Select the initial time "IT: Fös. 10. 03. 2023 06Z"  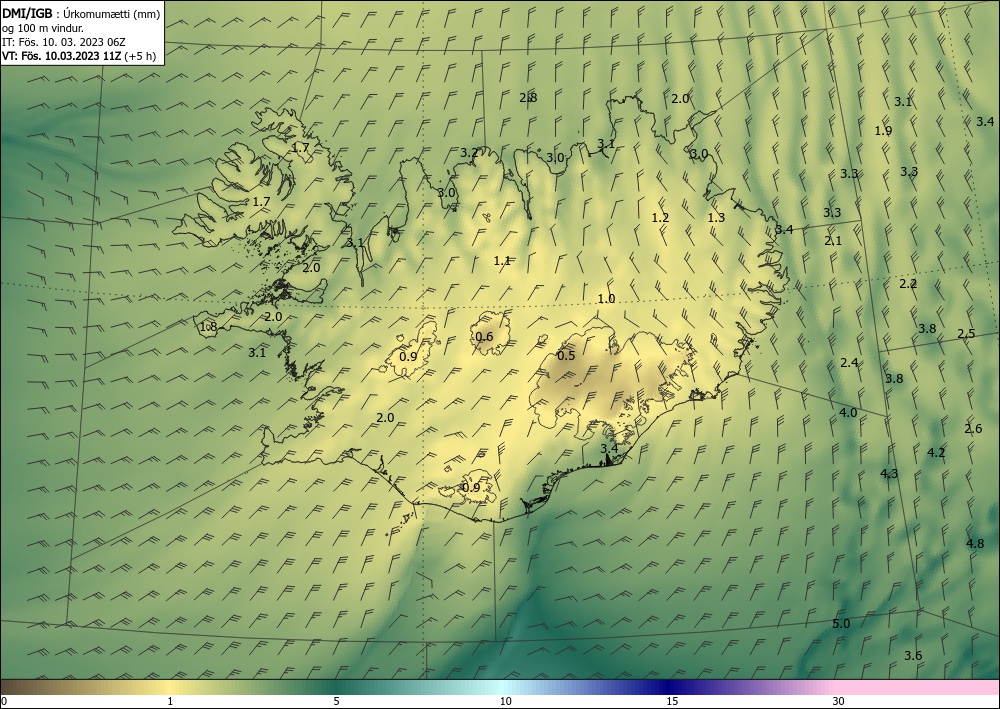[64, 42]
